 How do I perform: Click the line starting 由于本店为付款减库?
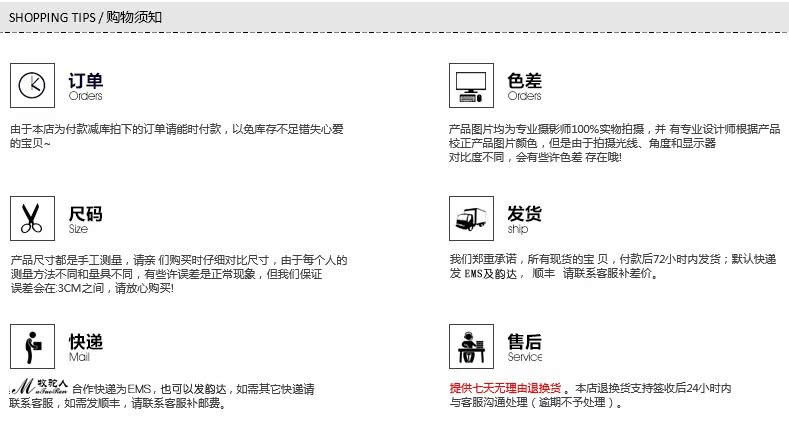[177, 129]
